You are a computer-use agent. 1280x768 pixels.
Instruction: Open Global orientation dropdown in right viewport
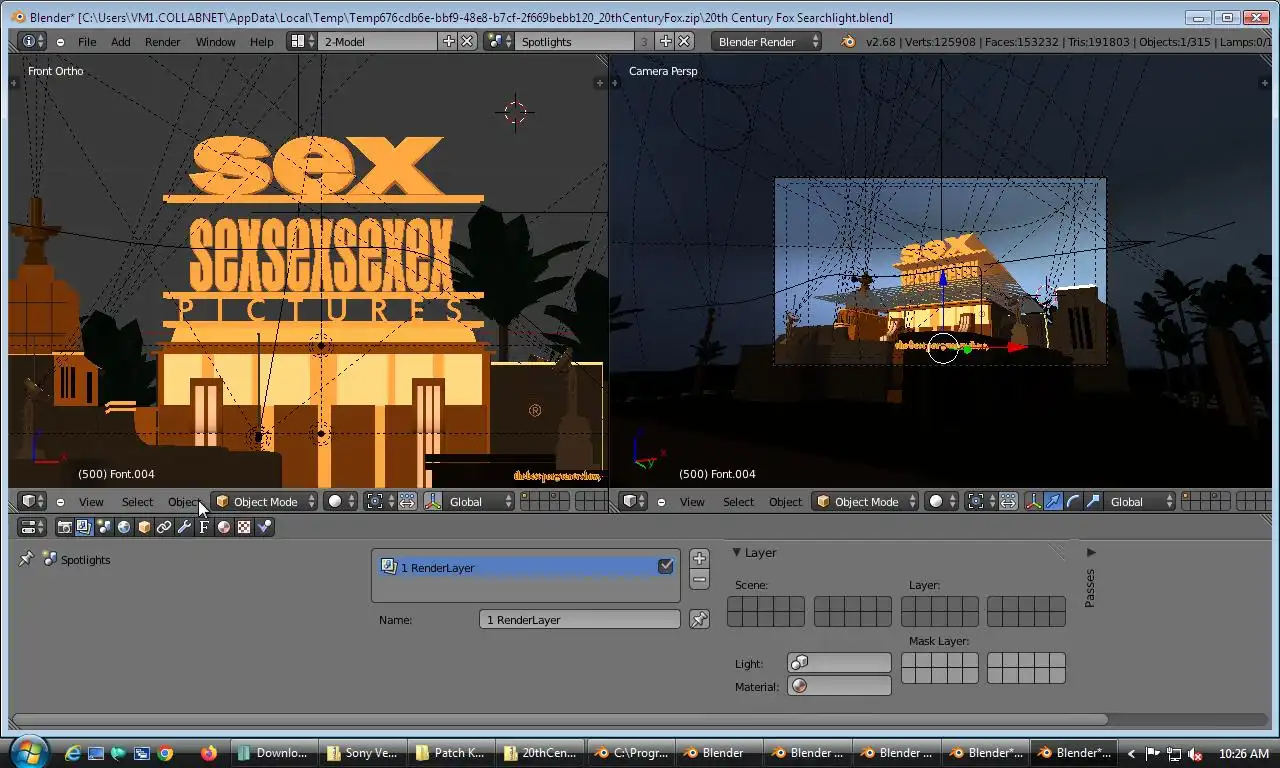(x=1140, y=502)
